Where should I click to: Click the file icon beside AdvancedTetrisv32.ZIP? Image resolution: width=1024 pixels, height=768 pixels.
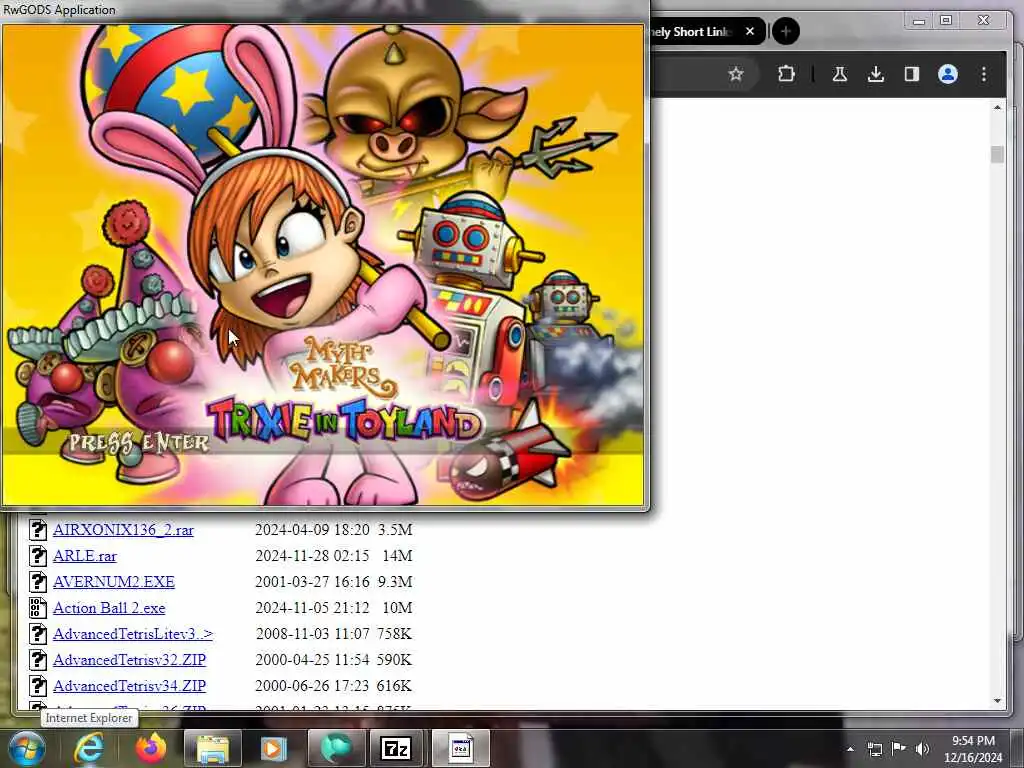pos(38,660)
